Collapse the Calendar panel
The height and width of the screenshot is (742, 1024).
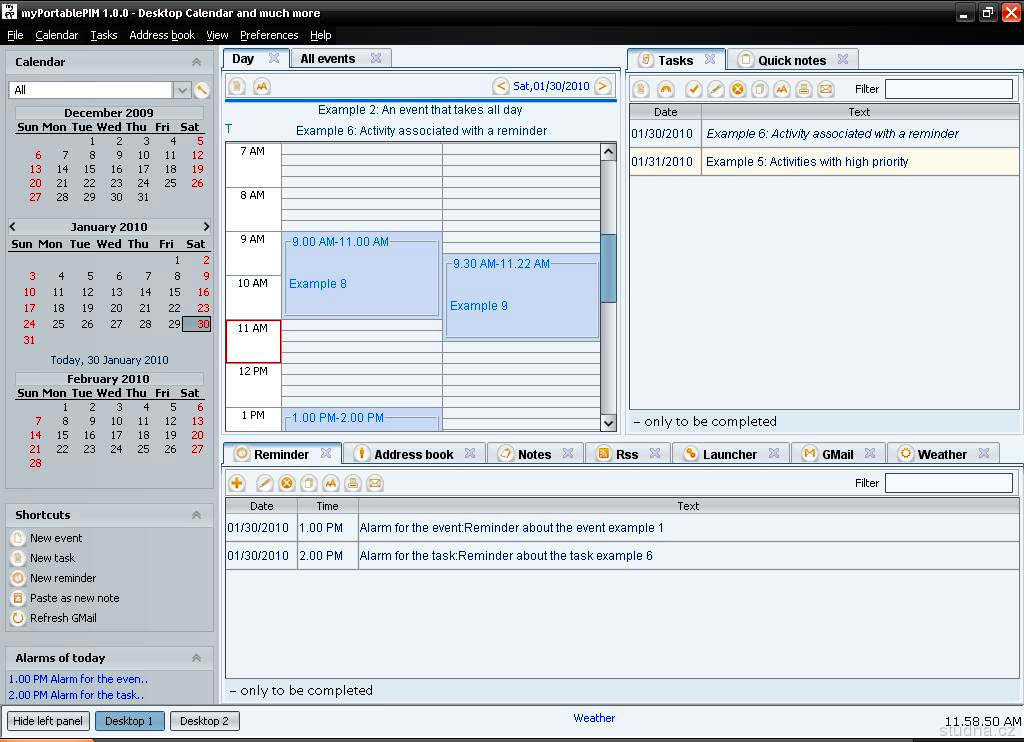[196, 62]
